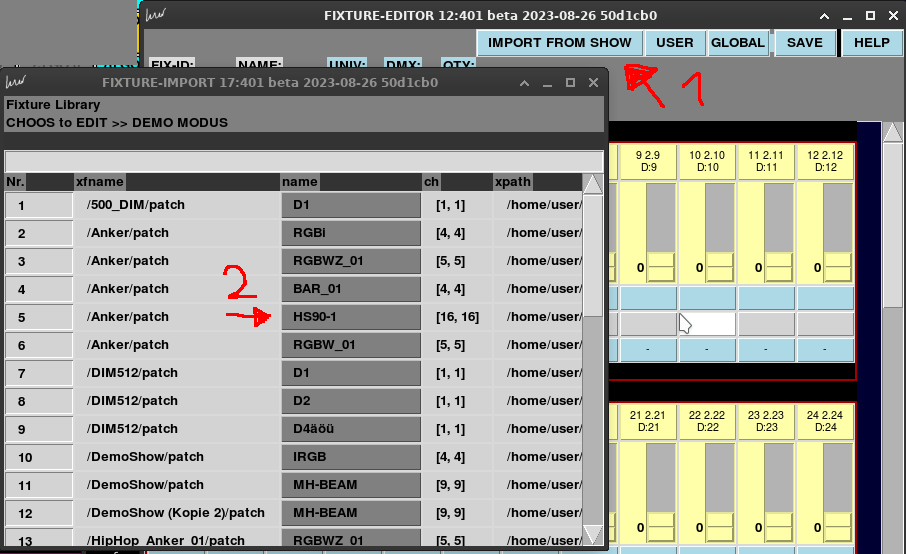Select the HS90-1 fixture name
This screenshot has height=554, width=906.
coord(350,317)
